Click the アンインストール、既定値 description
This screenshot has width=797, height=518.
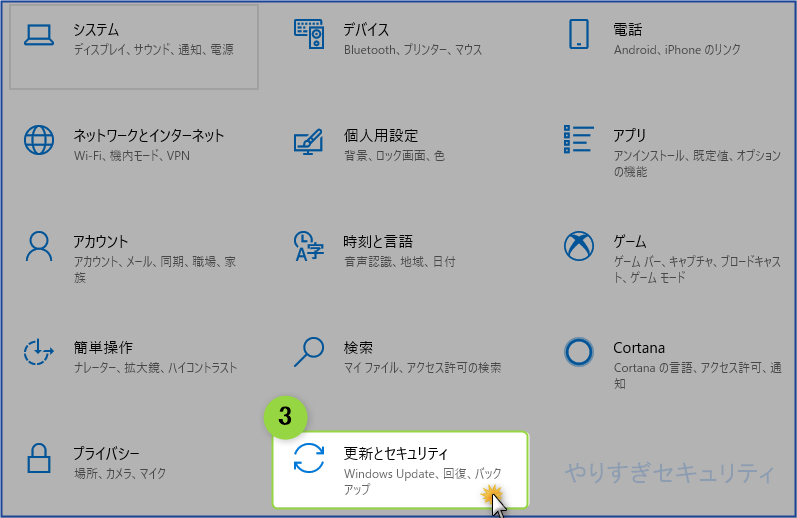tap(697, 164)
